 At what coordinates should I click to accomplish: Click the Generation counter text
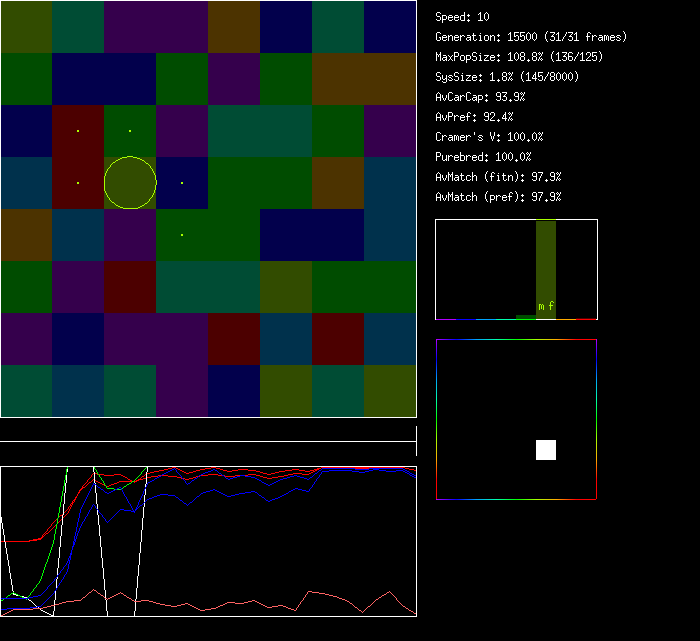[x=531, y=37]
